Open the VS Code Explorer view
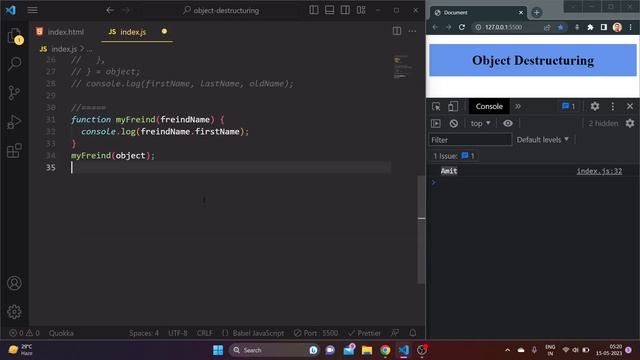The width and height of the screenshot is (640, 360). pyautogui.click(x=15, y=36)
